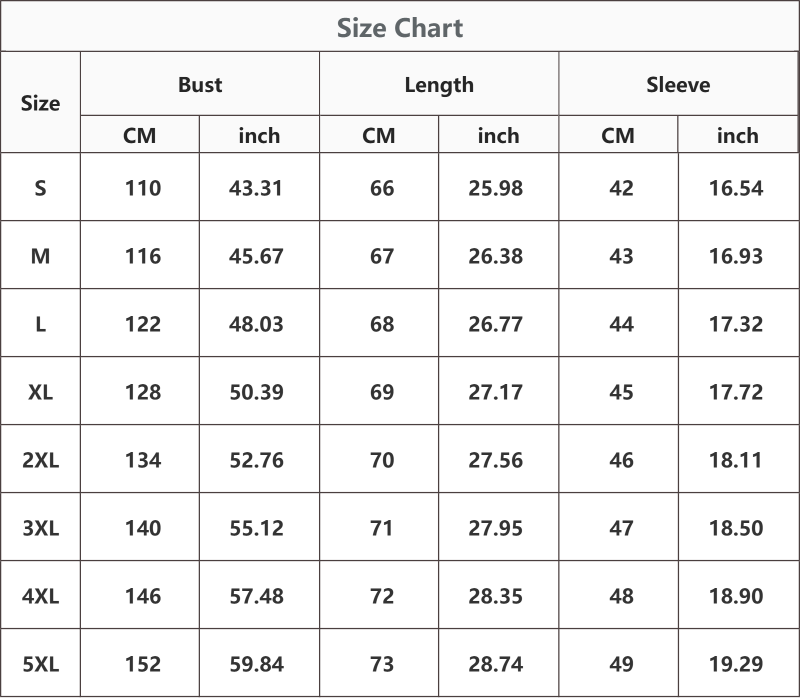Click the Size header cell
The height and width of the screenshot is (698, 800).
pyautogui.click(x=40, y=104)
